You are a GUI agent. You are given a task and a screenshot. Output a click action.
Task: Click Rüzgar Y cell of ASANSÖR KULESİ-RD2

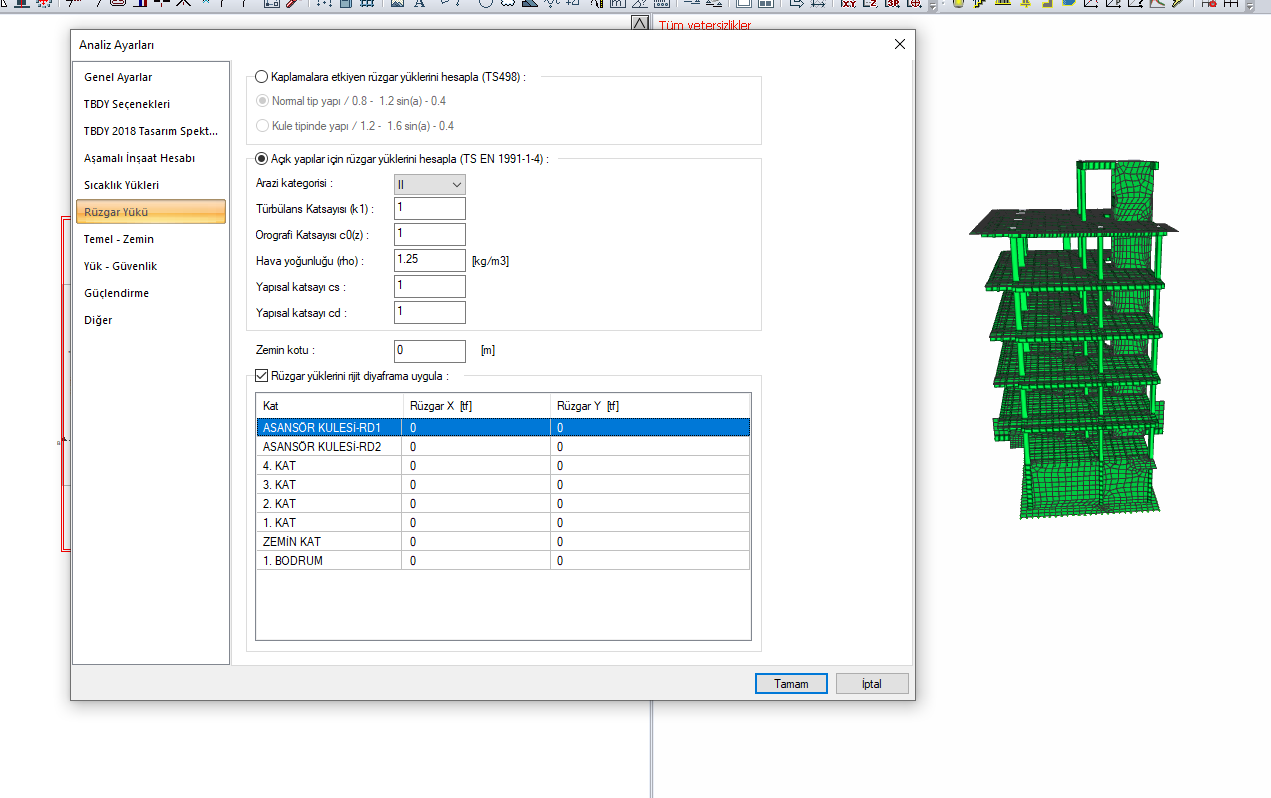coord(650,446)
